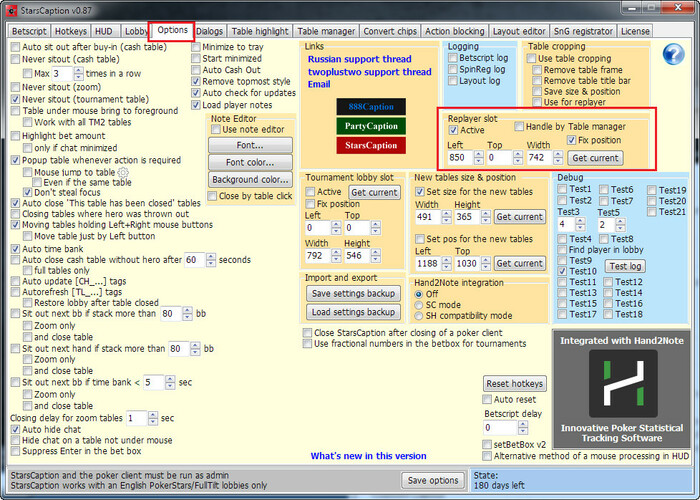Viewport: 700px width, 500px height.
Task: Click Save options button
Action: coord(433,480)
